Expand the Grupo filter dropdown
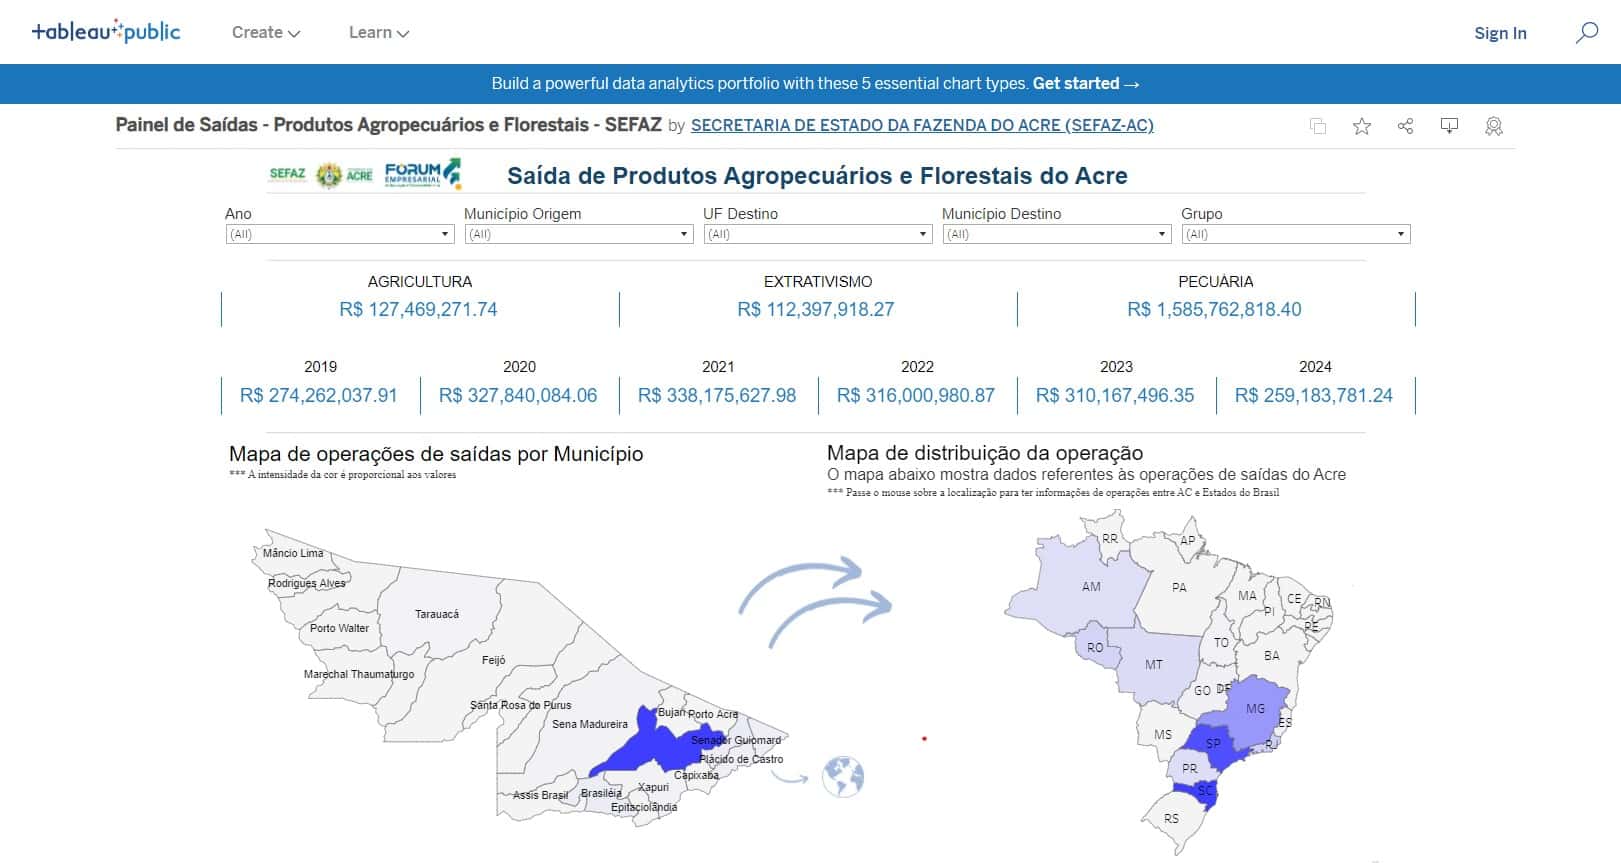Screen dimensions: 1621x863 coord(1296,234)
